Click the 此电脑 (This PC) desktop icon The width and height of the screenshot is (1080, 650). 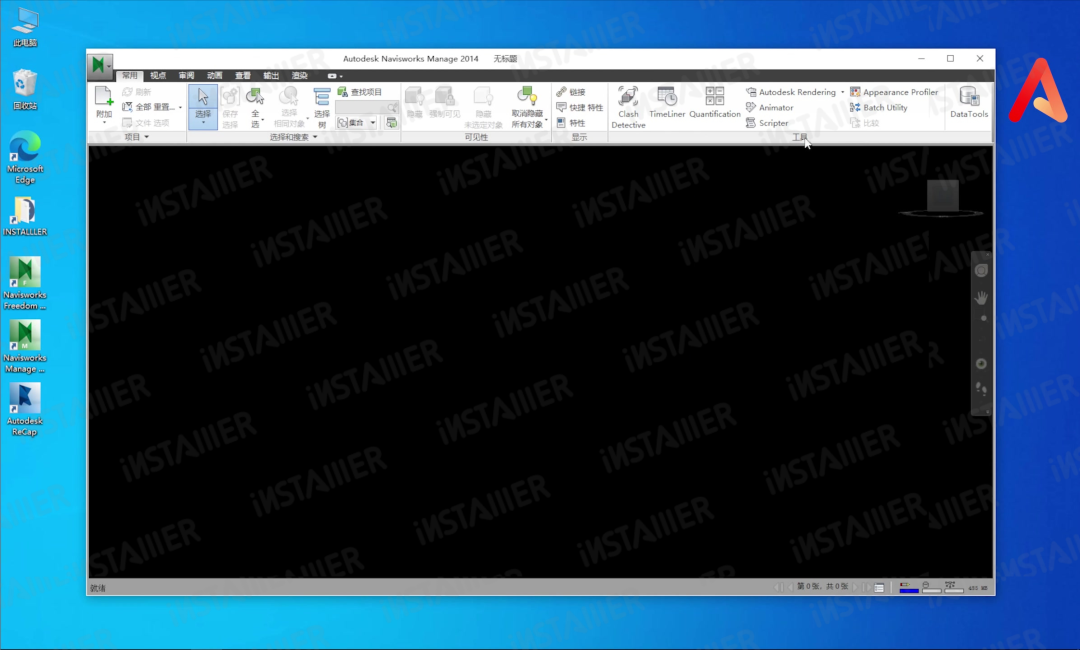click(x=25, y=27)
